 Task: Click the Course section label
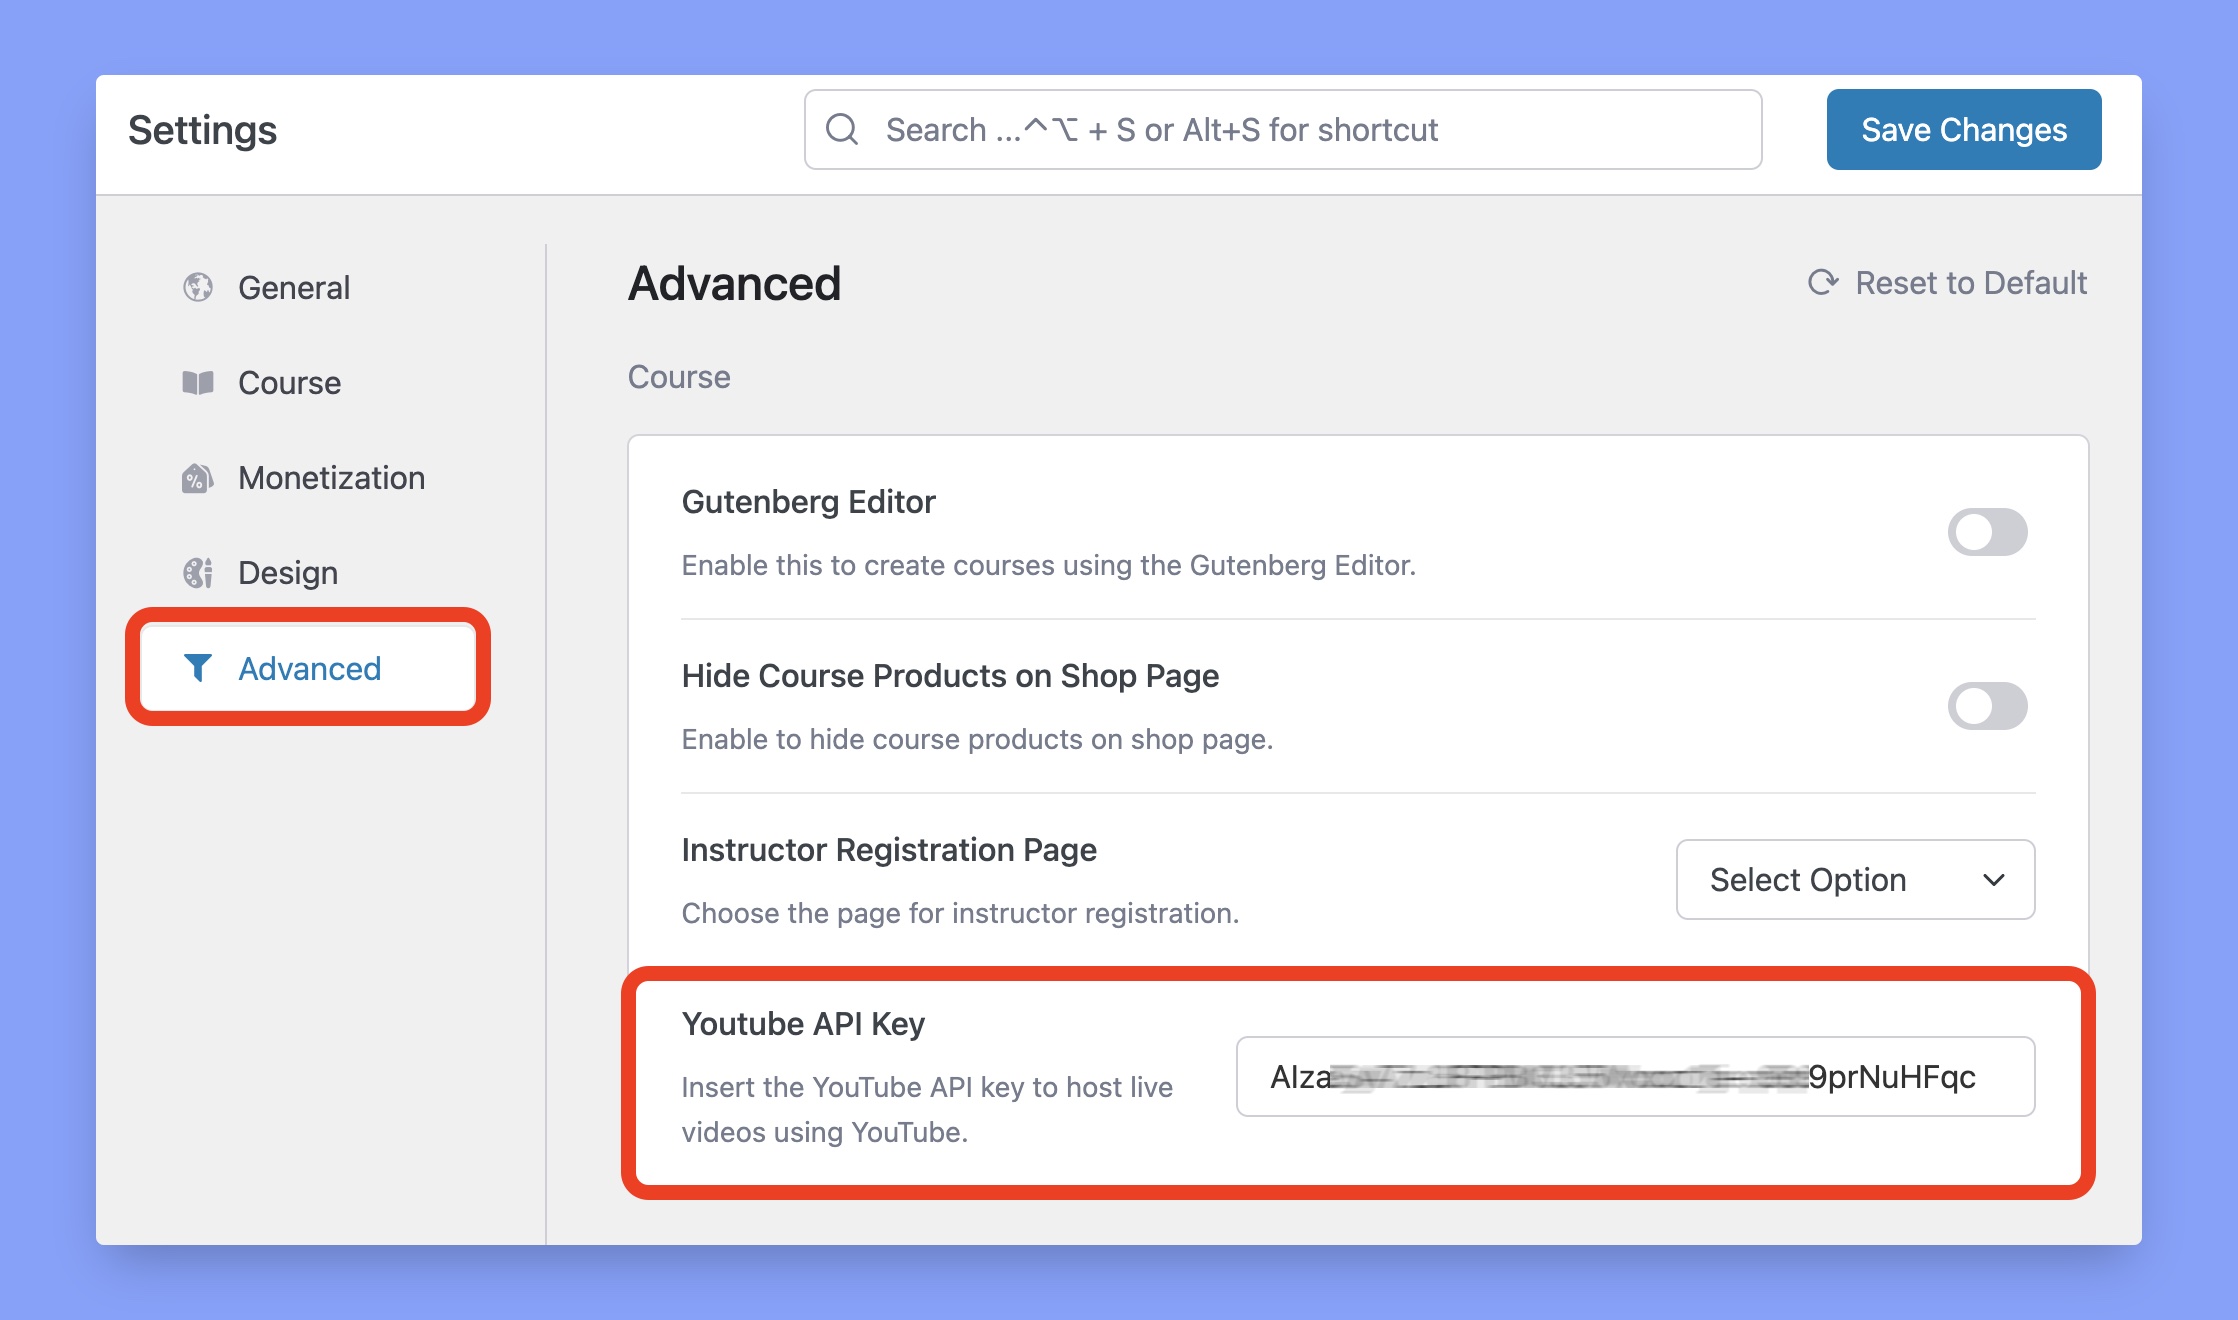point(678,376)
